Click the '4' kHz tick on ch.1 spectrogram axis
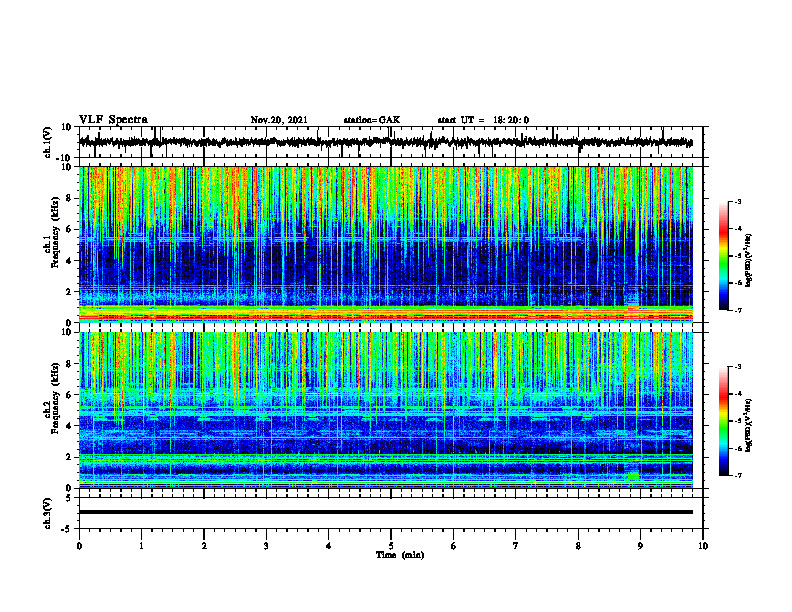Image resolution: width=792 pixels, height=612 pixels. [x=70, y=261]
